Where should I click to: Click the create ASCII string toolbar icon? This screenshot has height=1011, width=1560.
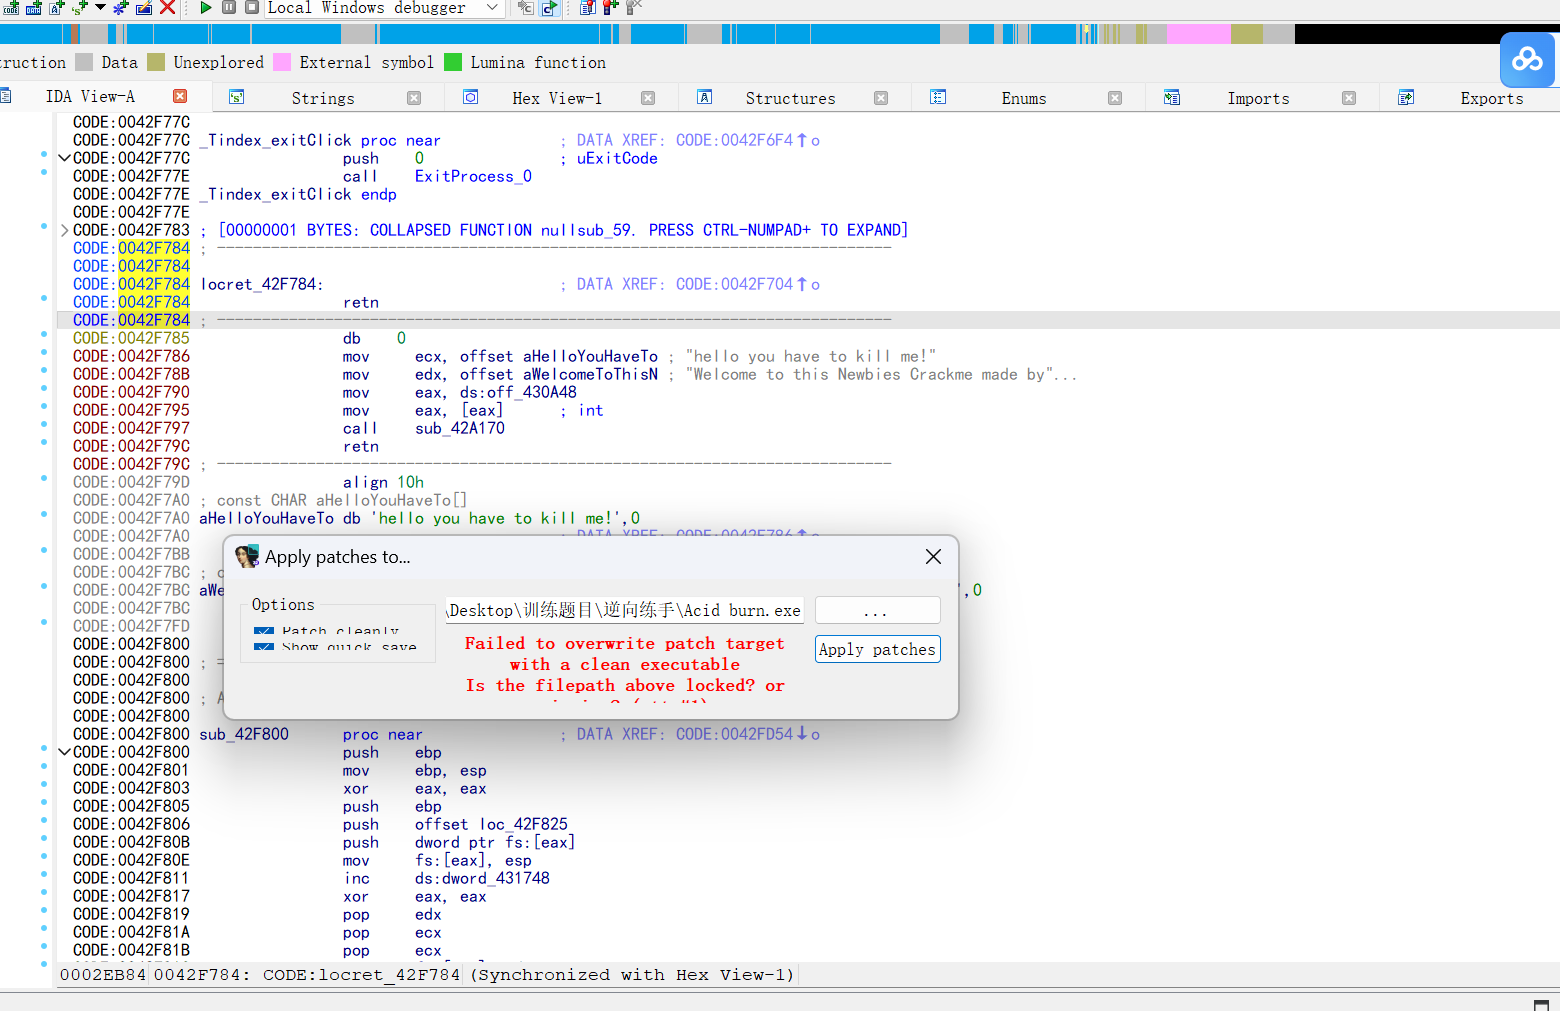click(x=57, y=8)
